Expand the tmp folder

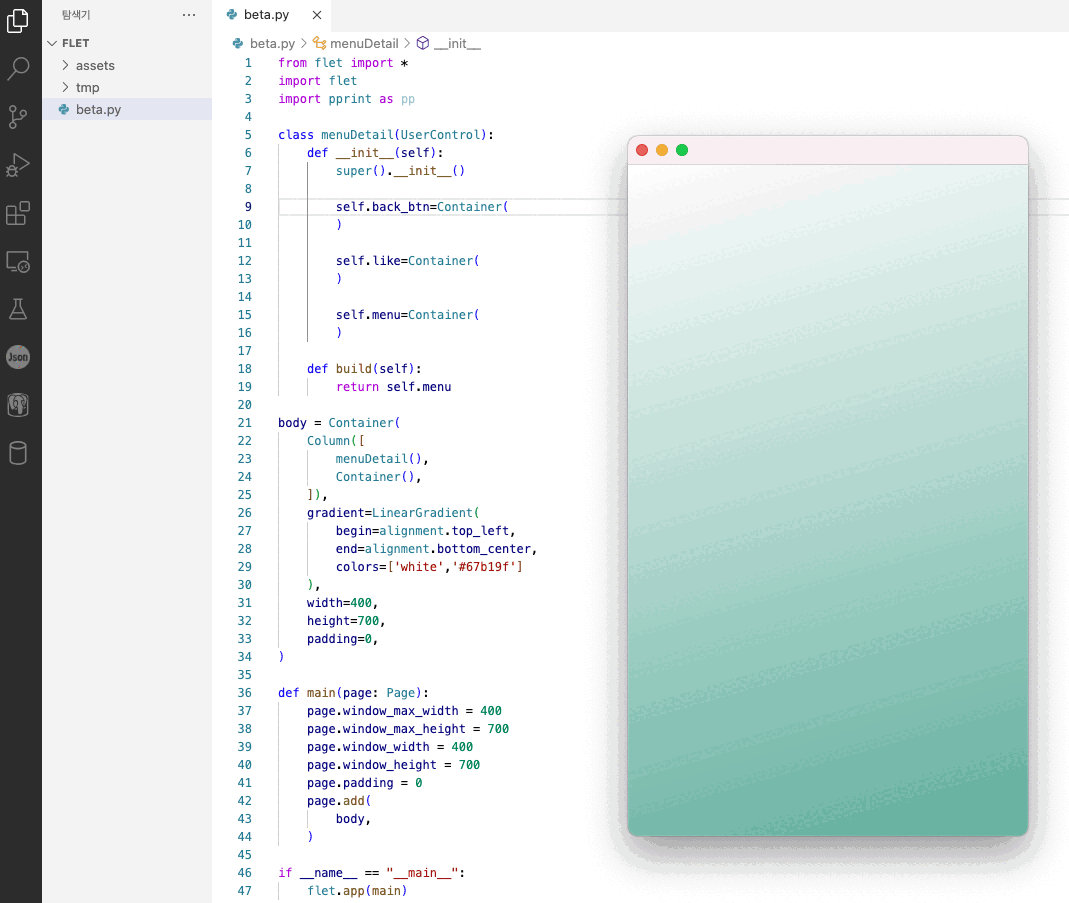point(87,87)
